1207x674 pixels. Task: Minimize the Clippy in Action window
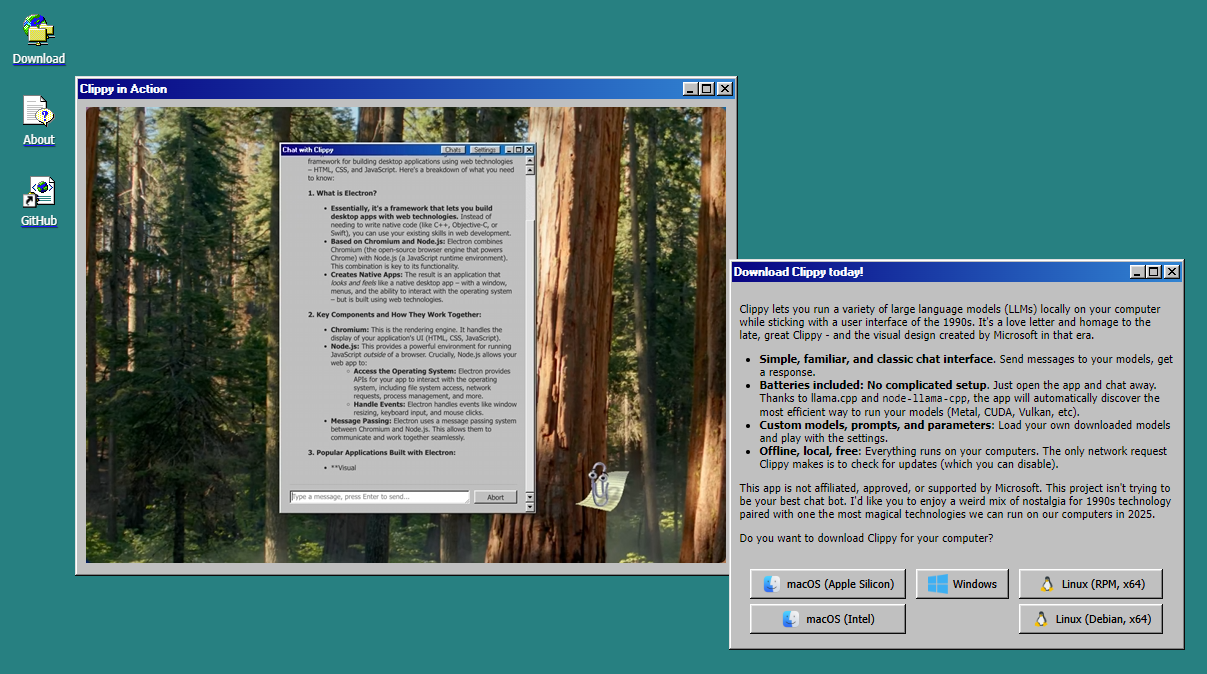pyautogui.click(x=690, y=89)
